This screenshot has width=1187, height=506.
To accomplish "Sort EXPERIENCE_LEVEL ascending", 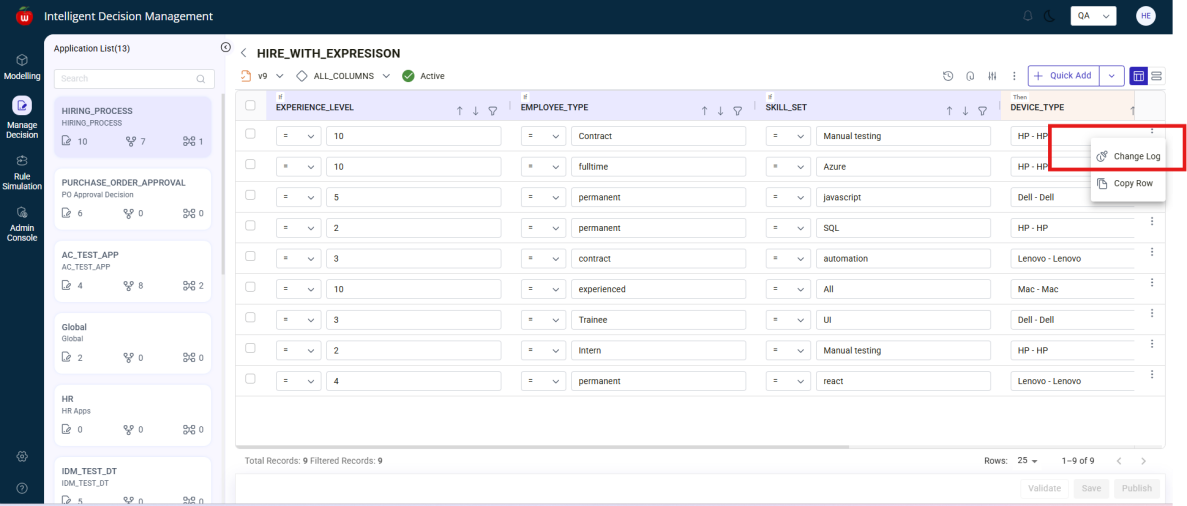I will click(x=460, y=111).
